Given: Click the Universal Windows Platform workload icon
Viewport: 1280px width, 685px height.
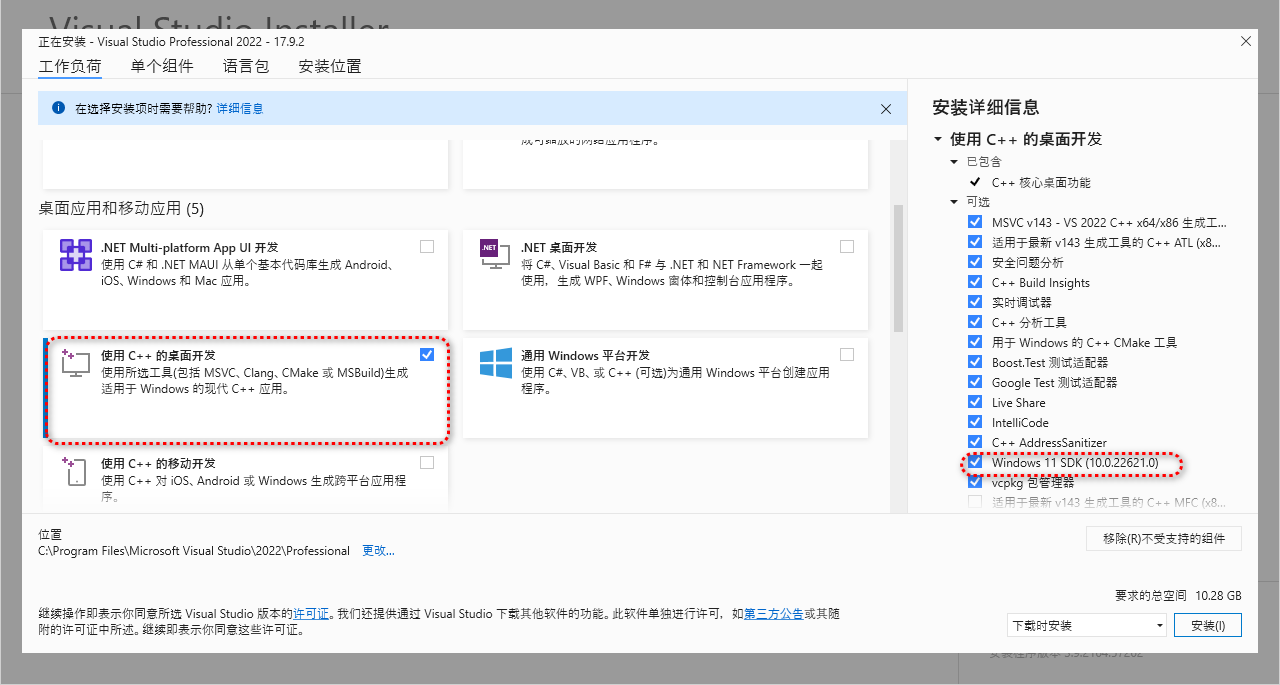Looking at the screenshot, I should pos(494,365).
